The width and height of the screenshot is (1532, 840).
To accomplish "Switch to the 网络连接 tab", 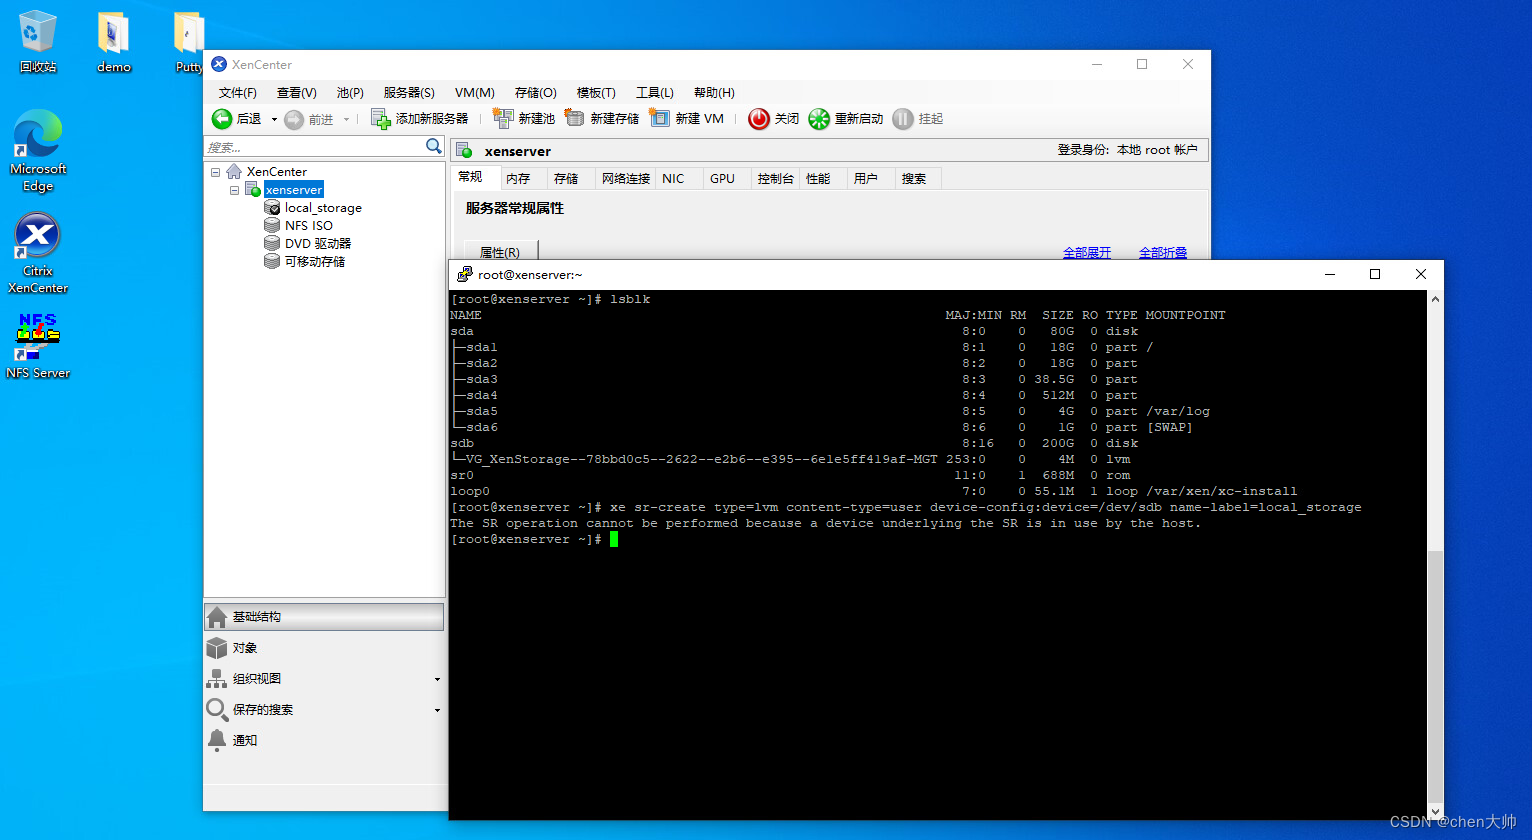I will click(x=626, y=179).
